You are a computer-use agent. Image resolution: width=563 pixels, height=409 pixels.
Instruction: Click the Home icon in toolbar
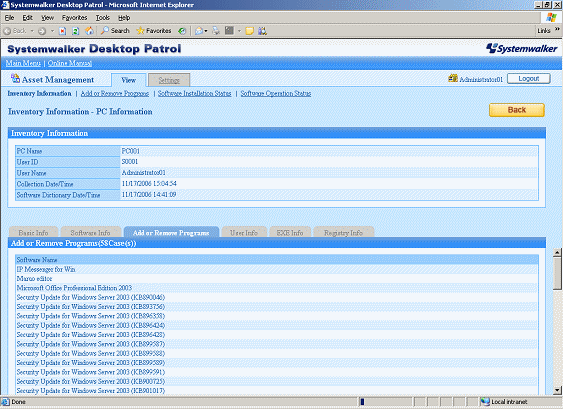pyautogui.click(x=89, y=31)
